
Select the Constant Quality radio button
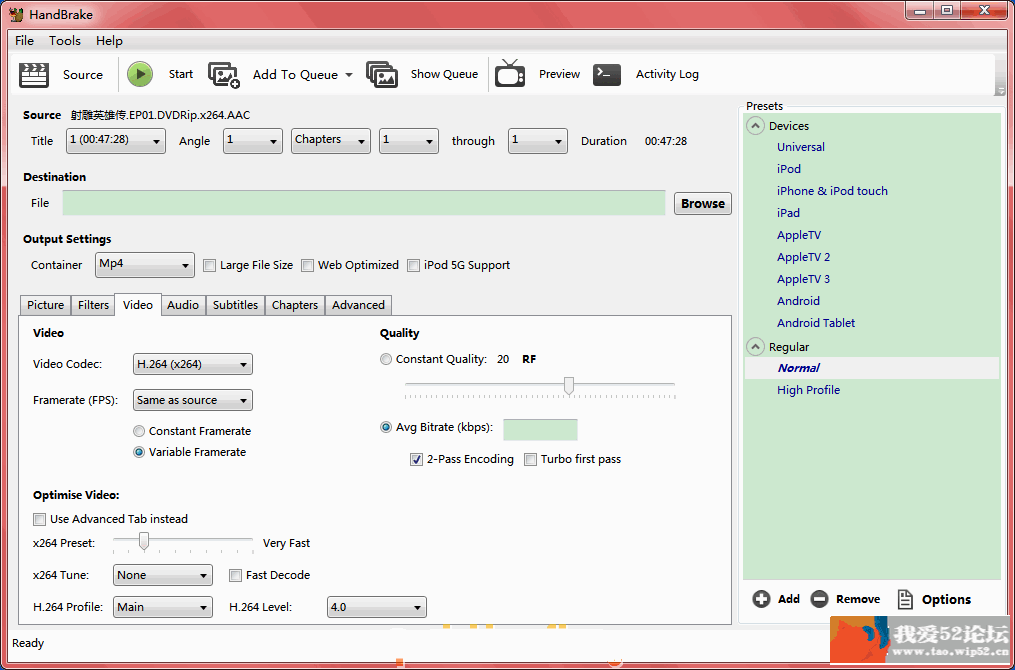386,359
